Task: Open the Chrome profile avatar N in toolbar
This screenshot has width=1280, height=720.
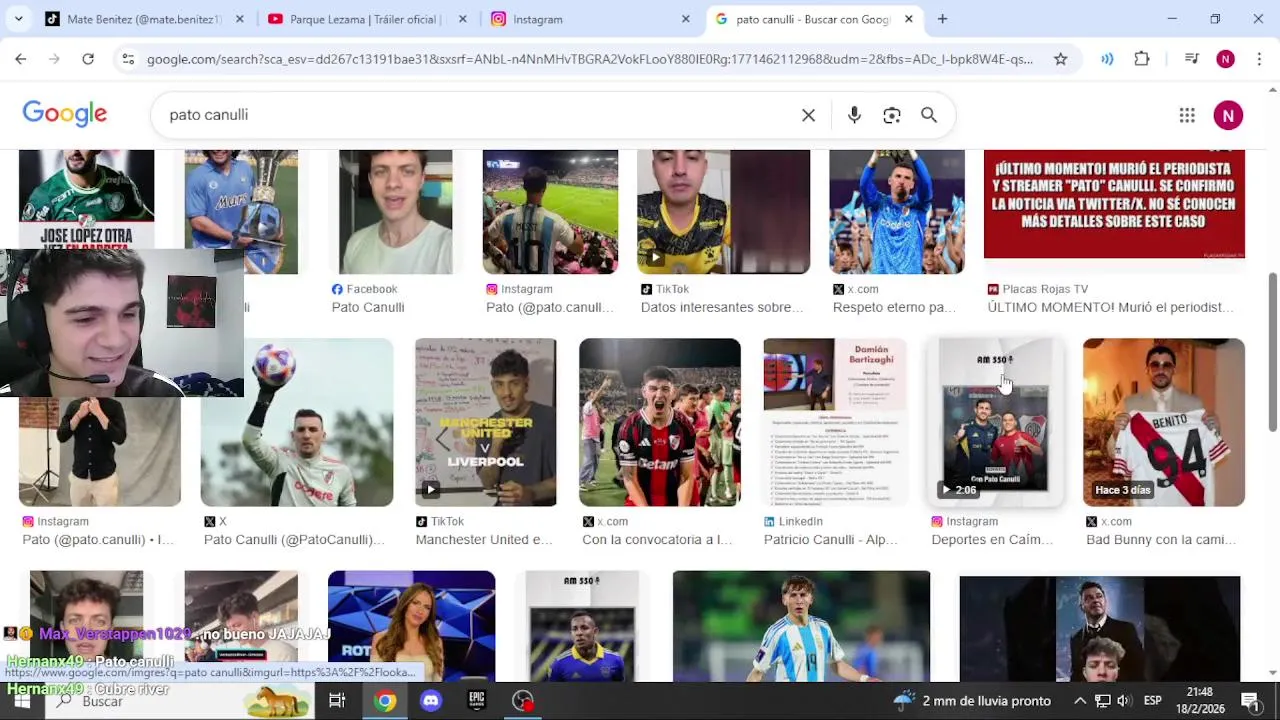Action: 1225,59
